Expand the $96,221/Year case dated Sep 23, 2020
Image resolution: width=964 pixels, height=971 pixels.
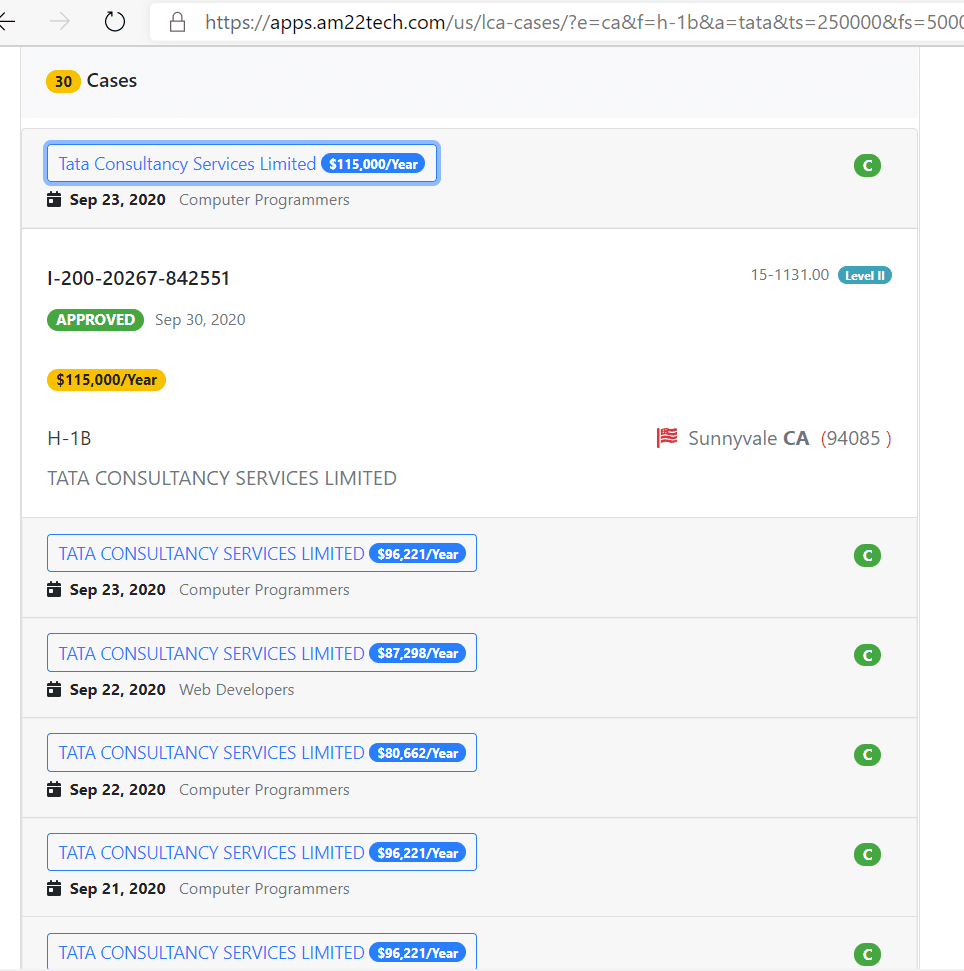pyautogui.click(x=262, y=553)
